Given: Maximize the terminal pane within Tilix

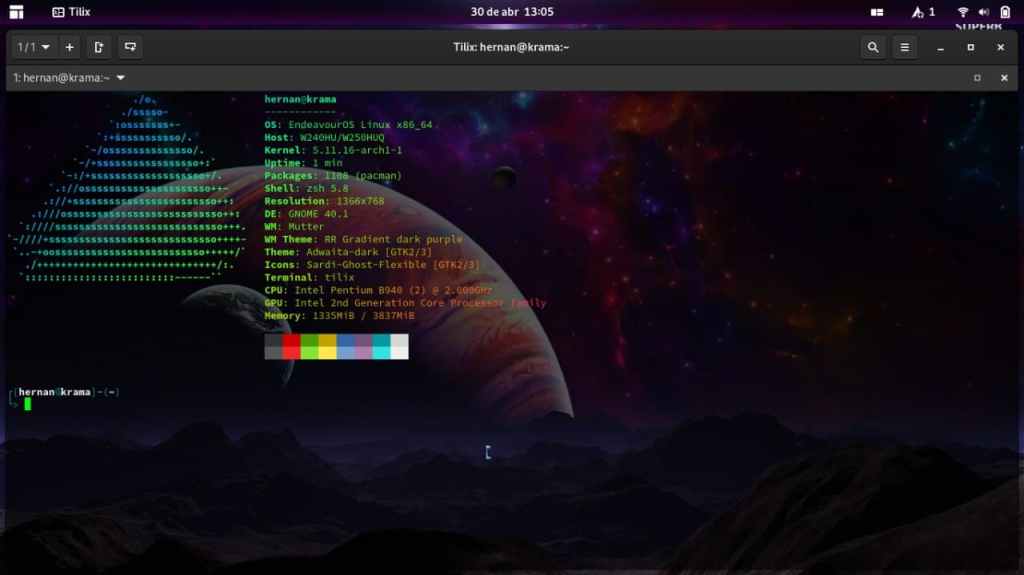Looking at the screenshot, I should point(977,78).
